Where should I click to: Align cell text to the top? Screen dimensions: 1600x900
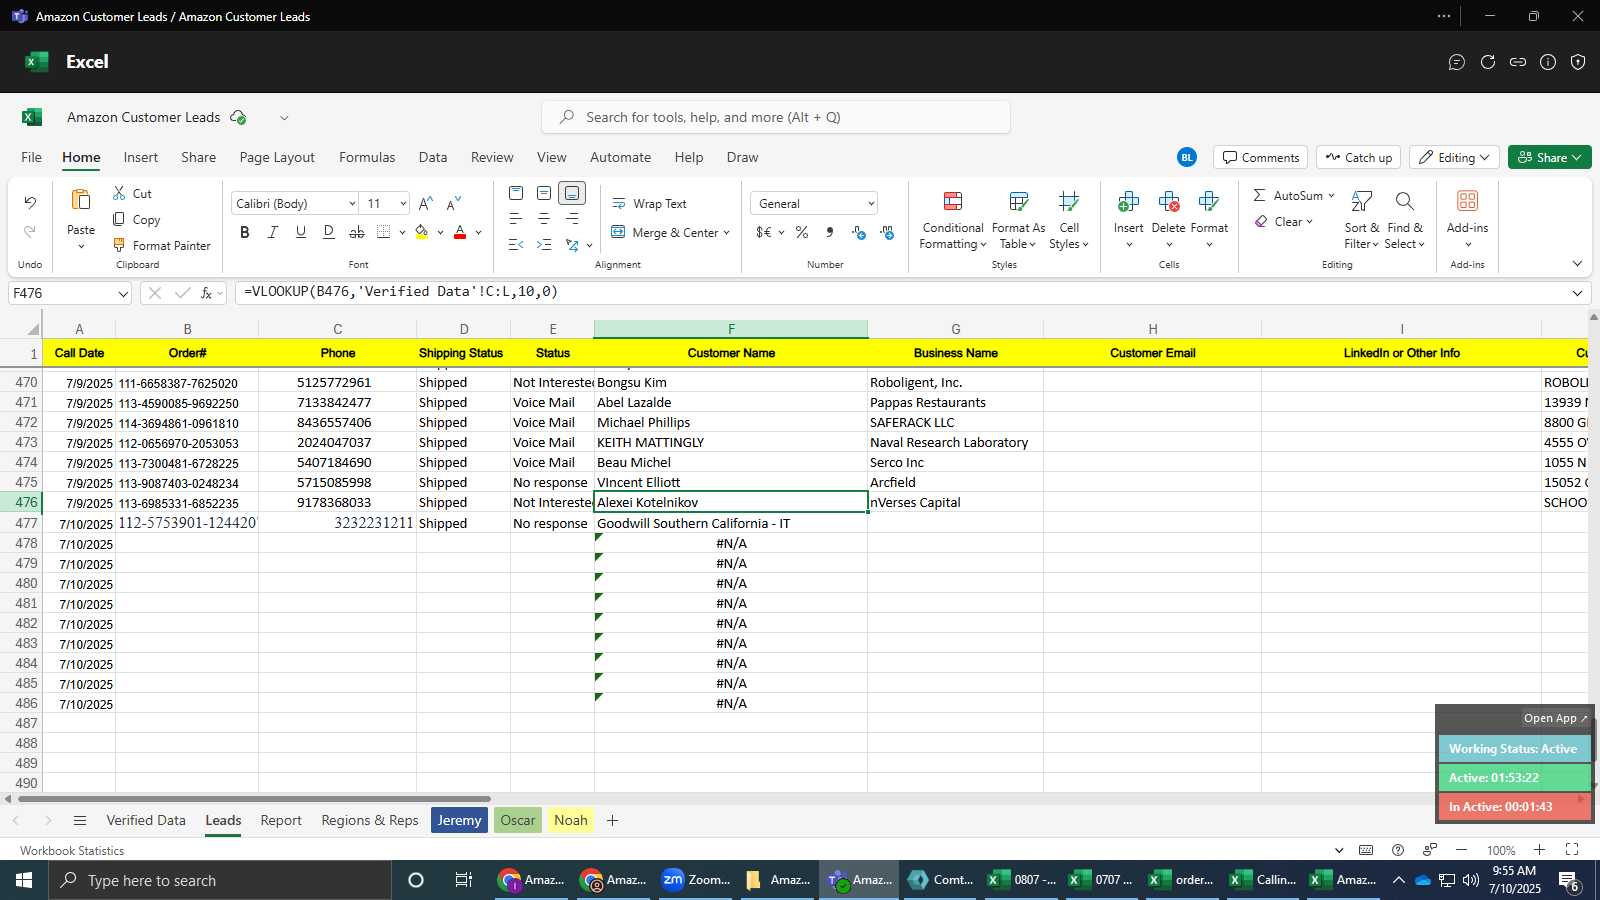pyautogui.click(x=516, y=193)
